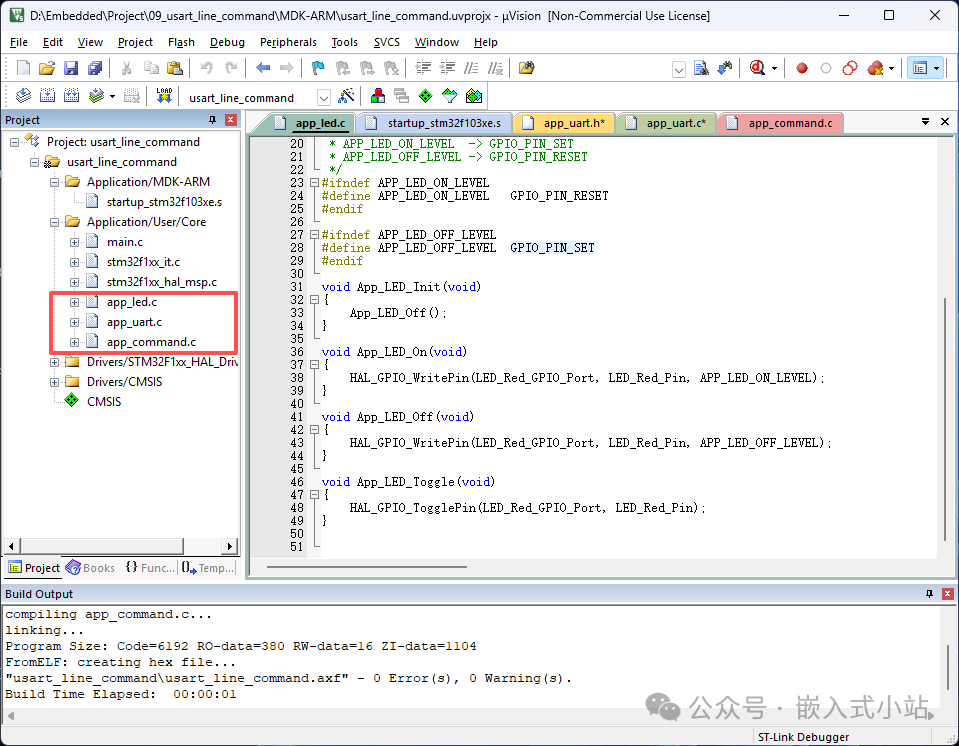This screenshot has width=959, height=746.
Task: Switch to the Books panel tab
Action: click(x=91, y=568)
